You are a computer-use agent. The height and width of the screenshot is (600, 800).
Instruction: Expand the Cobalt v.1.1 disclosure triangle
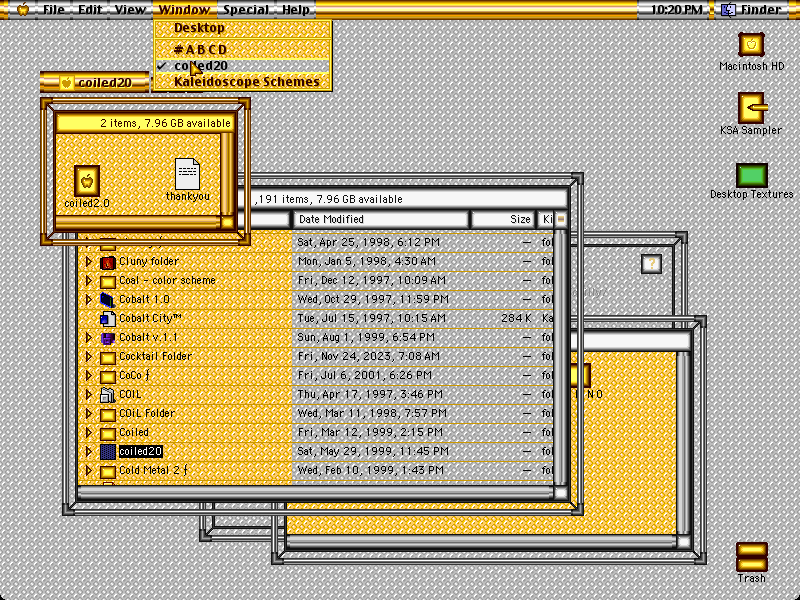tap(88, 338)
